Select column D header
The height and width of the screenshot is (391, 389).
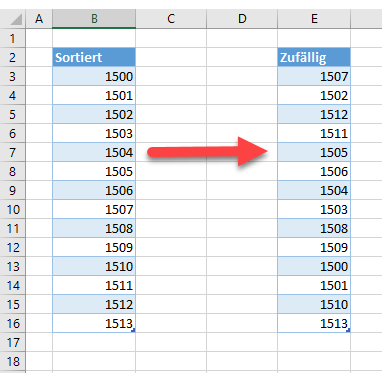tap(242, 19)
